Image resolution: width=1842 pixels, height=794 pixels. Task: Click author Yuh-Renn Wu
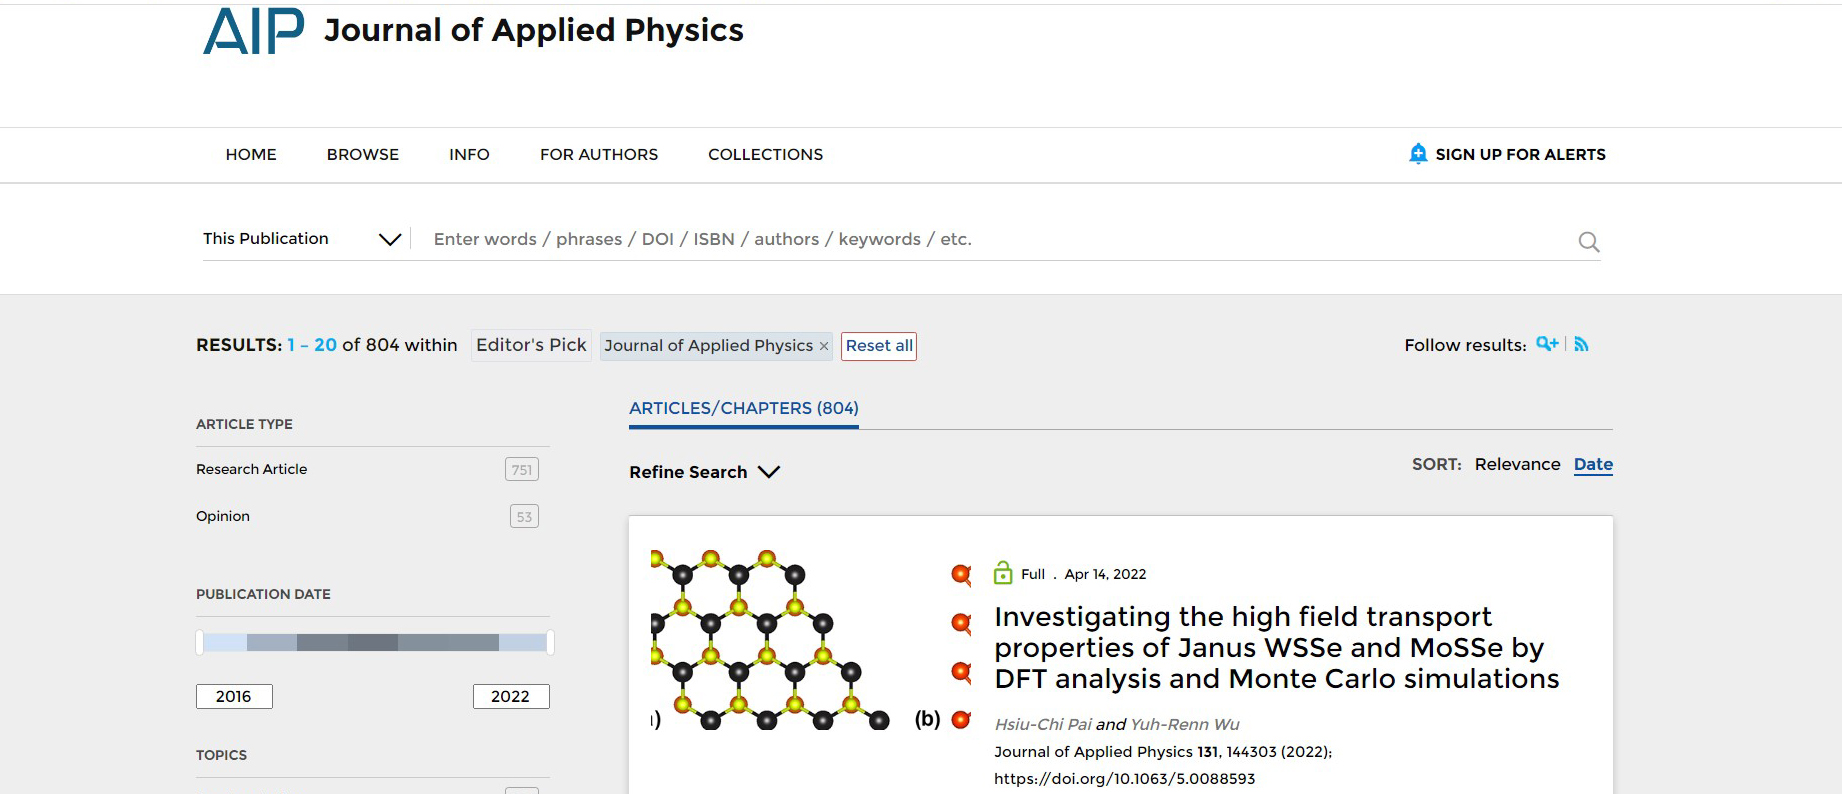pyautogui.click(x=1185, y=724)
